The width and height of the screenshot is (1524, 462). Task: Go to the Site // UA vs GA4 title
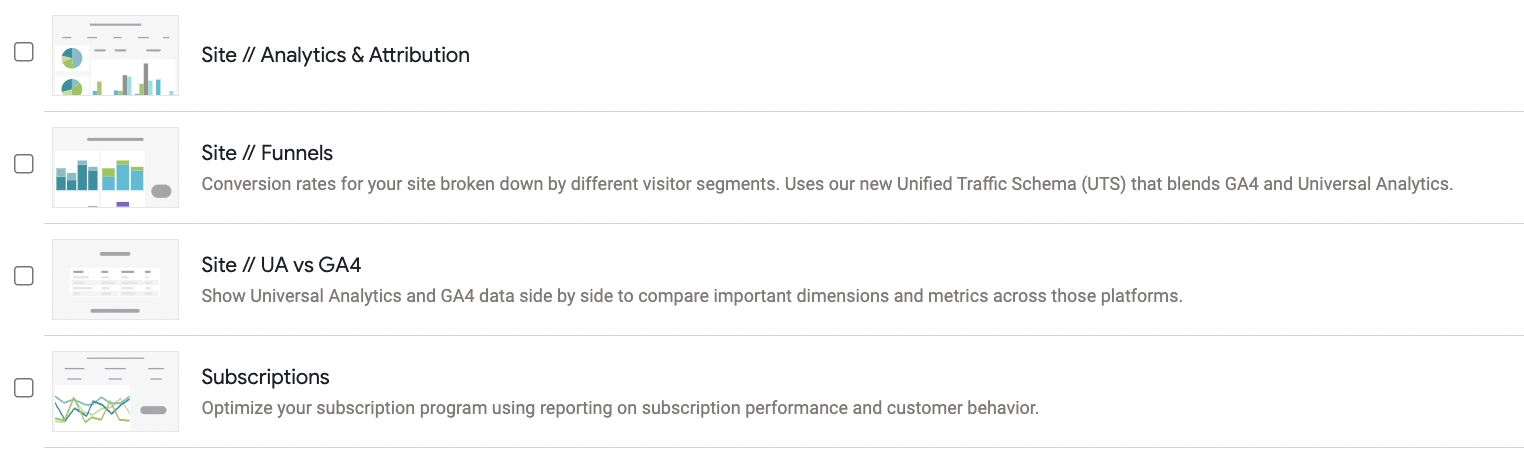point(281,265)
